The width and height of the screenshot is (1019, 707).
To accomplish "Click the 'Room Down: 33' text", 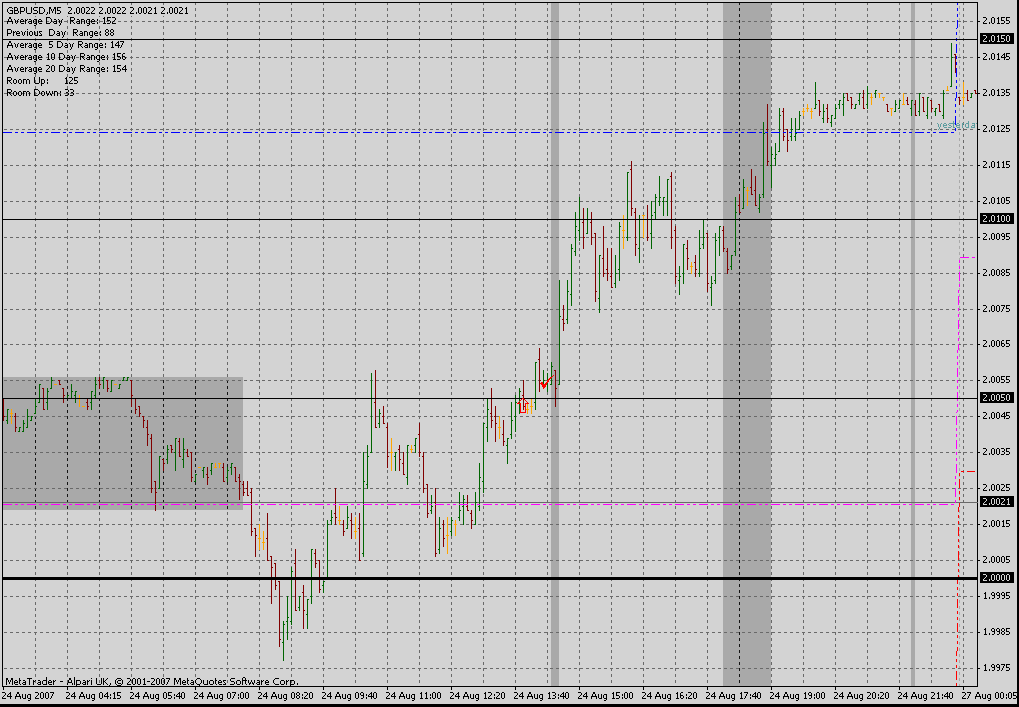I will 40,93.
